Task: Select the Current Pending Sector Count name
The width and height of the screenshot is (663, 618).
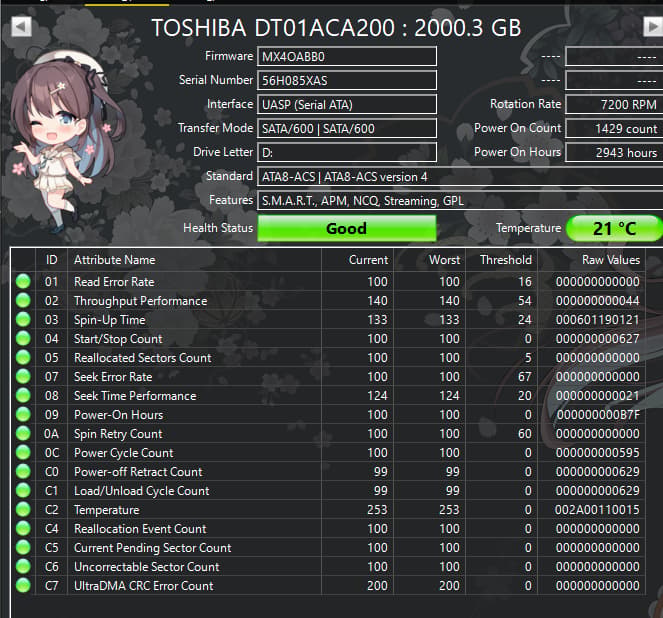Action: click(153, 548)
